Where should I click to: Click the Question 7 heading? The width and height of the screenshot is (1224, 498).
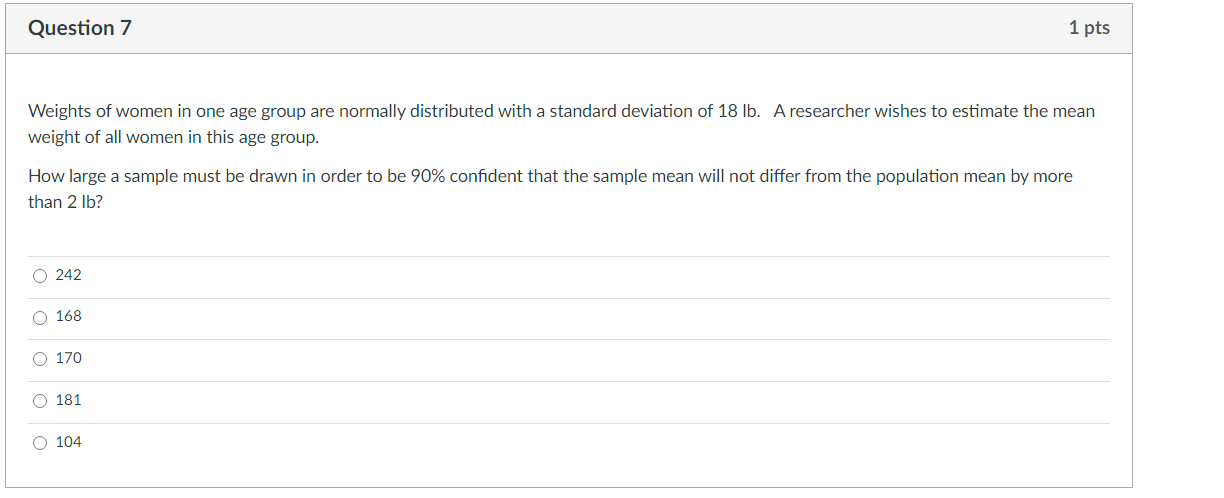coord(80,28)
